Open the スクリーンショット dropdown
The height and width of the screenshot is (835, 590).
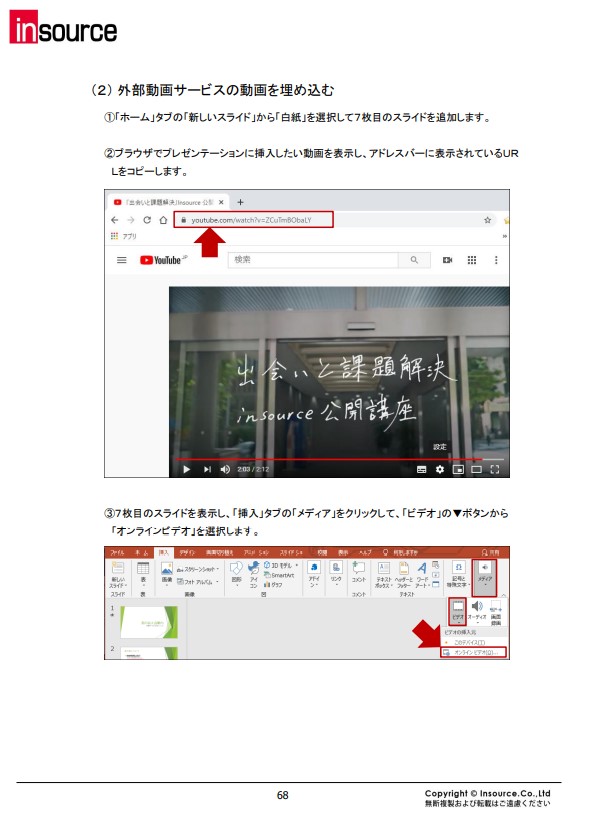[x=198, y=569]
